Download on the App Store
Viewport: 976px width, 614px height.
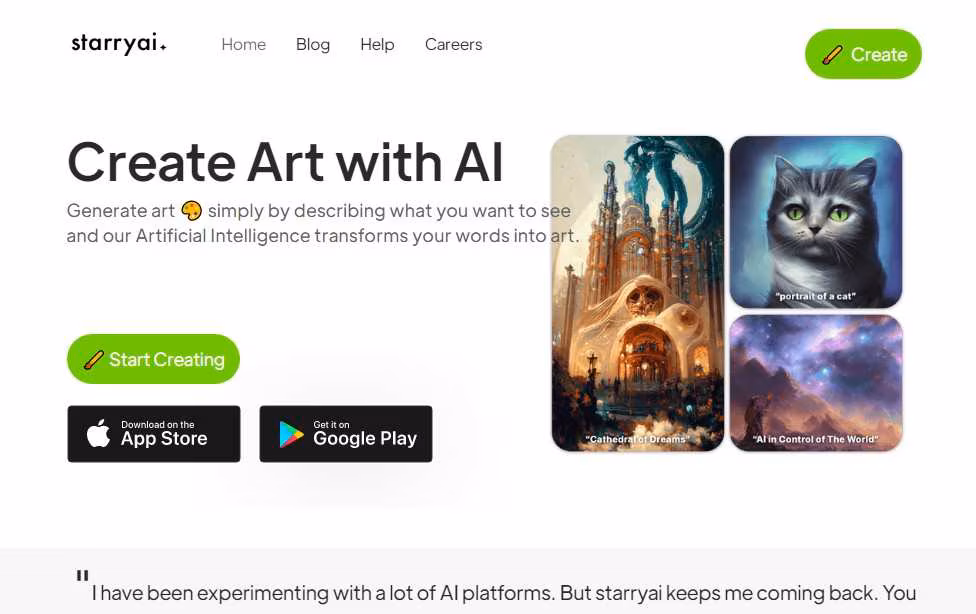154,434
